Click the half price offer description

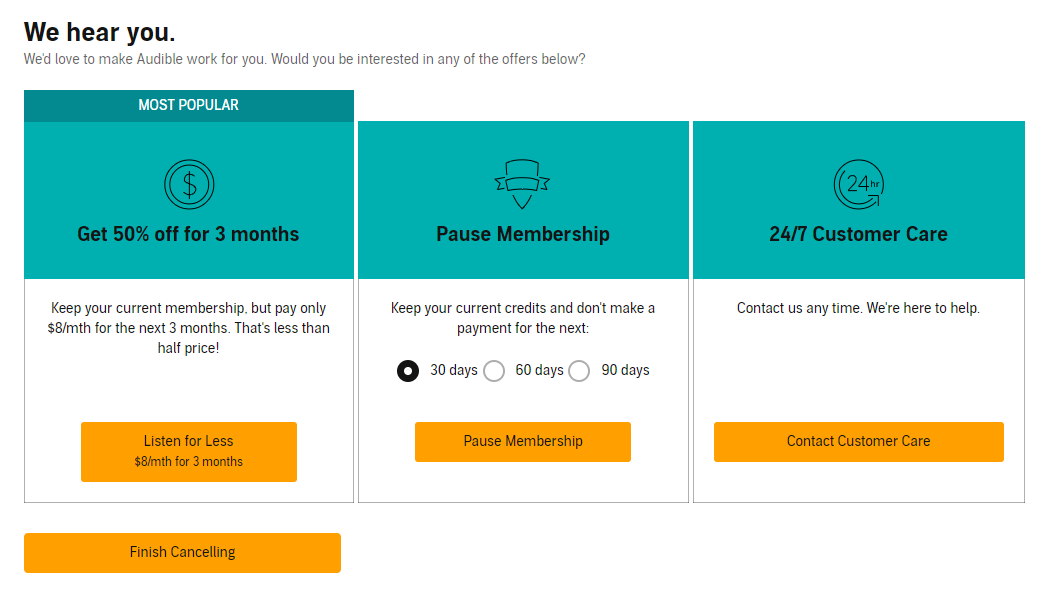coord(189,328)
